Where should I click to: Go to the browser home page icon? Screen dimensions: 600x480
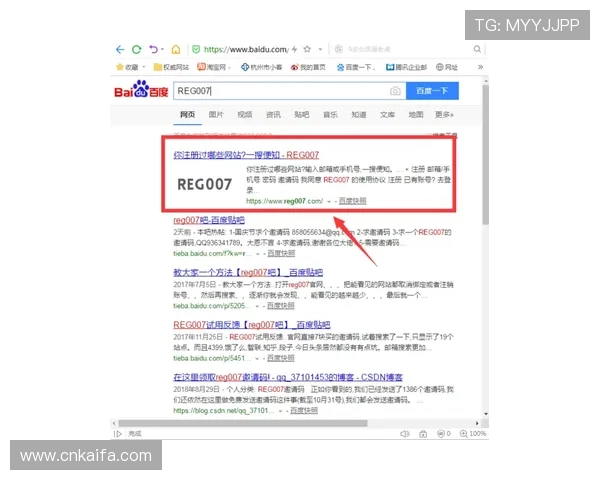coord(176,49)
